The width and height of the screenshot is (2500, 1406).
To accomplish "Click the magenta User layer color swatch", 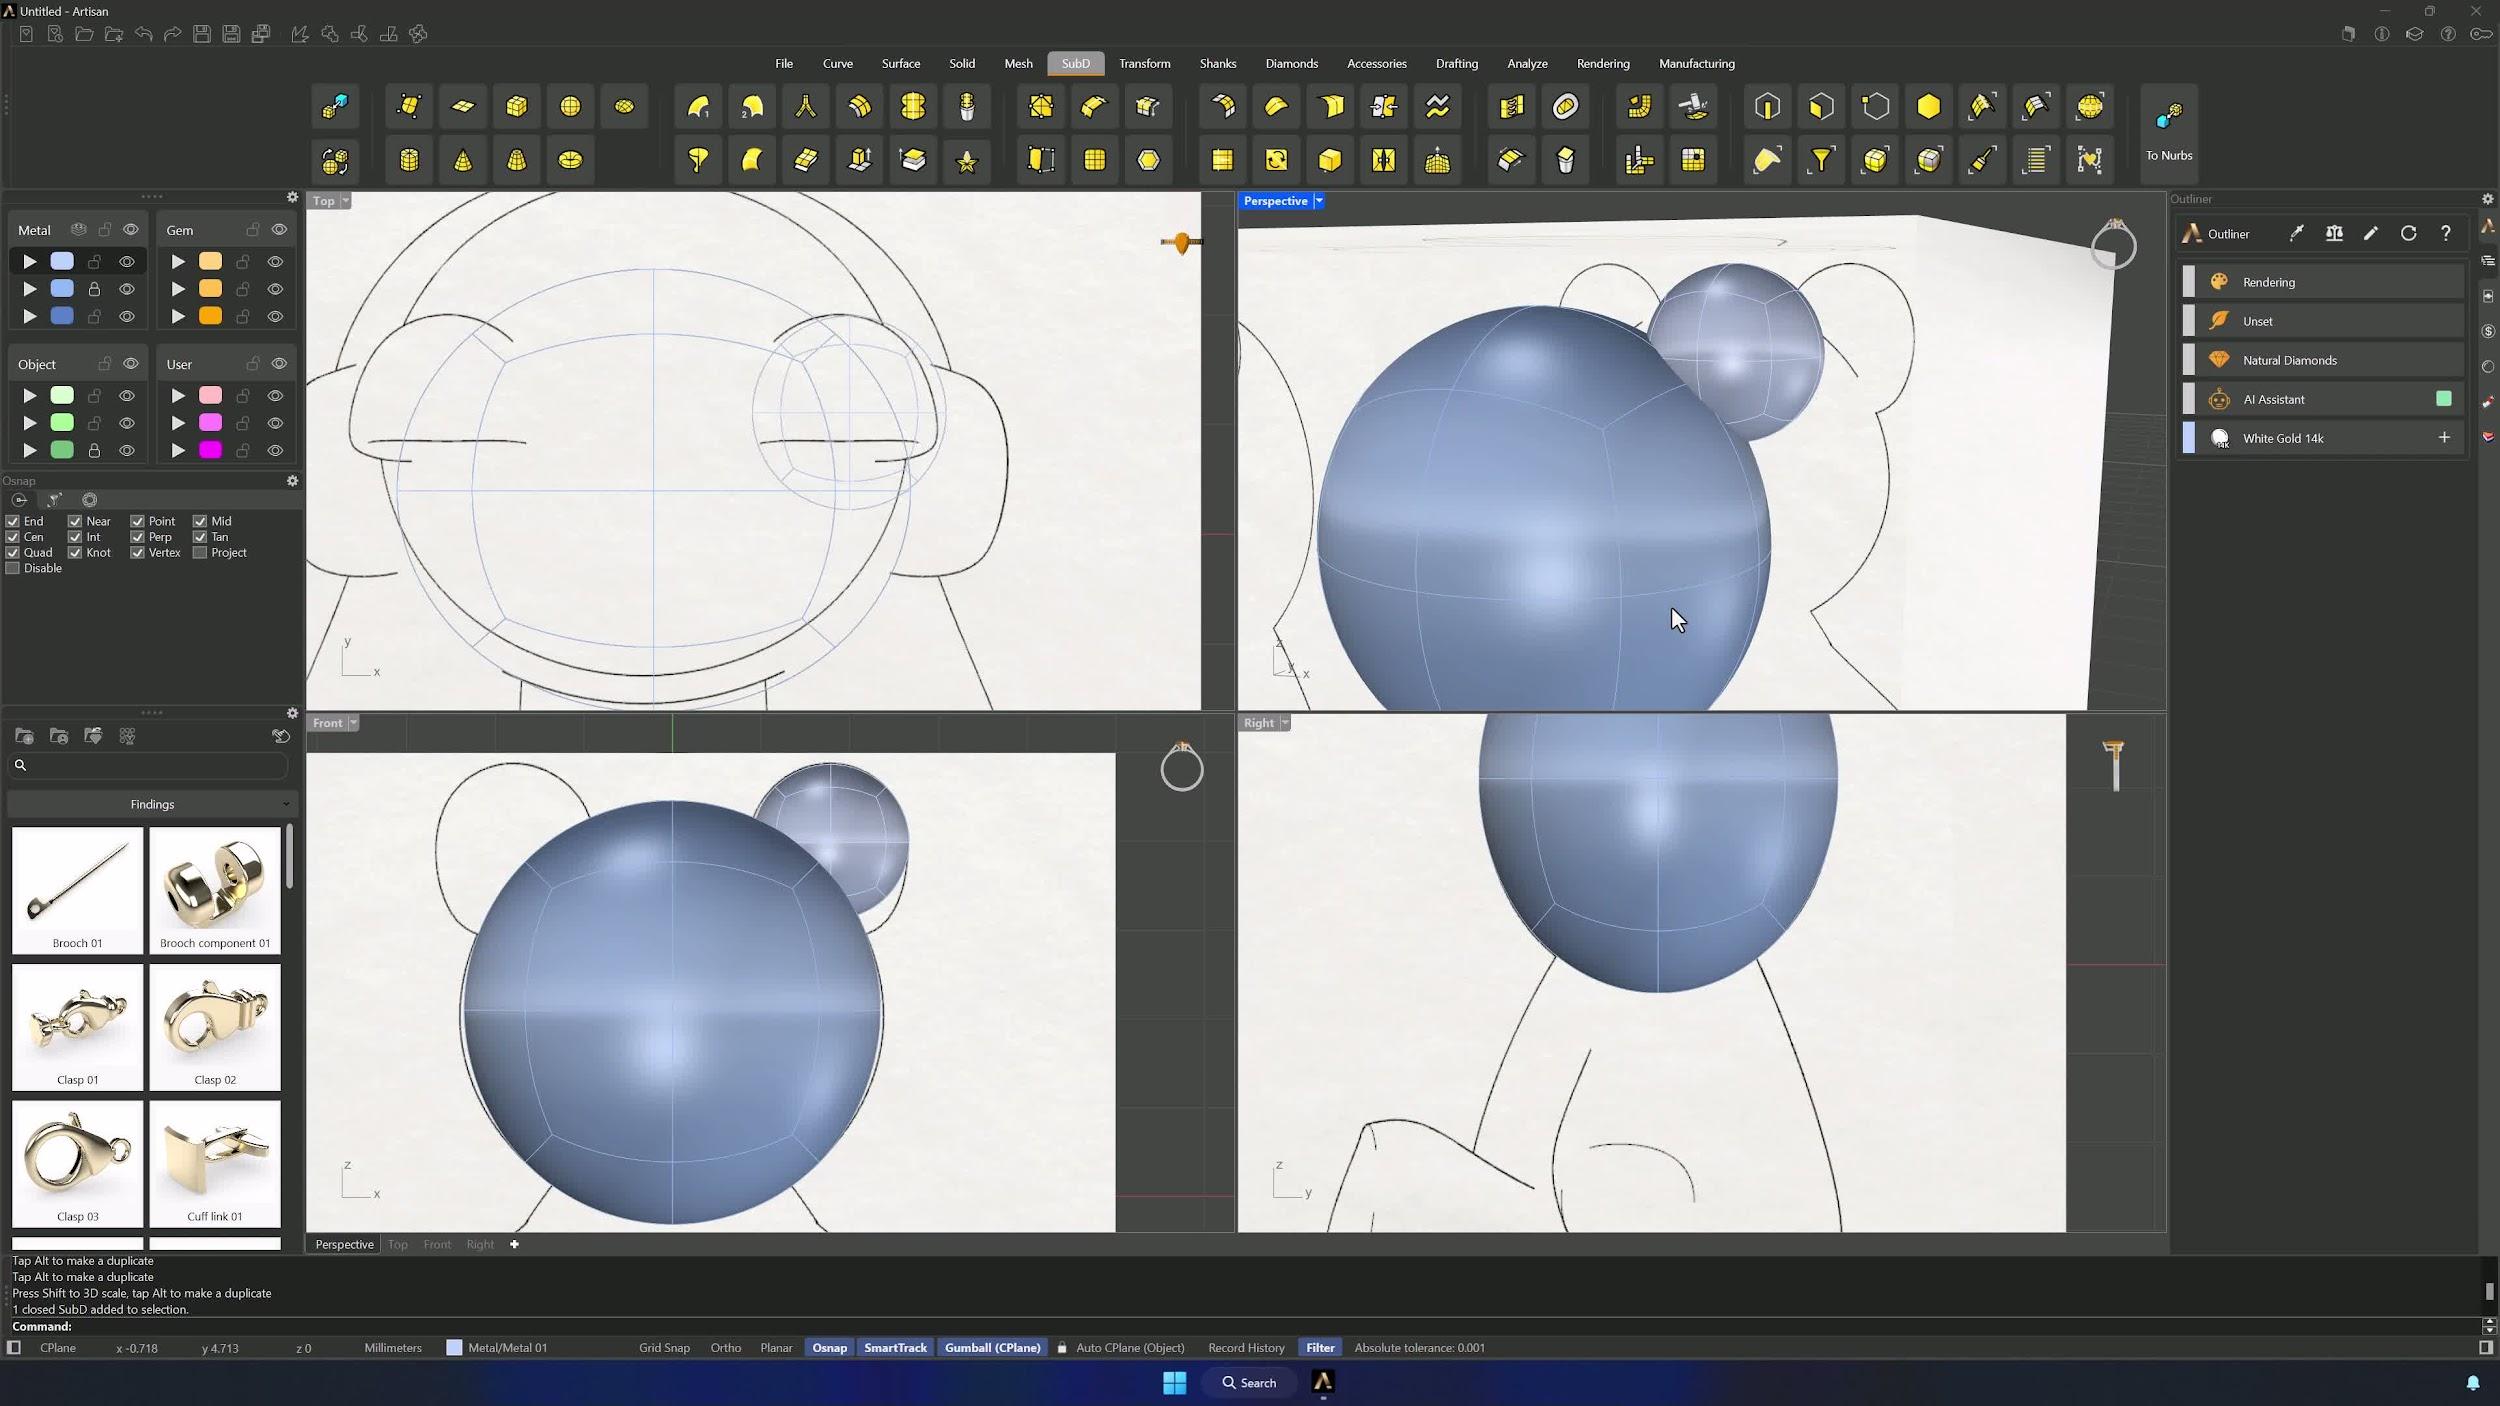I will pyautogui.click(x=210, y=450).
